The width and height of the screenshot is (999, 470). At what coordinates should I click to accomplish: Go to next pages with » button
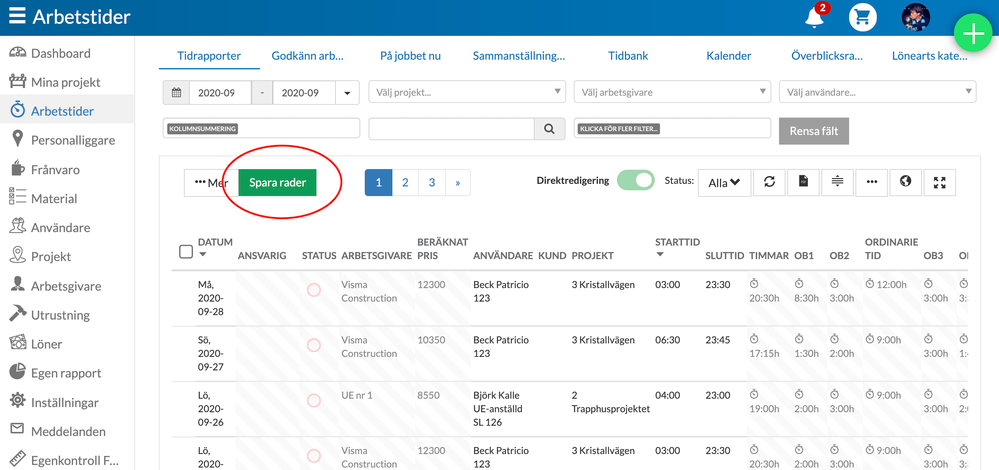click(x=457, y=183)
